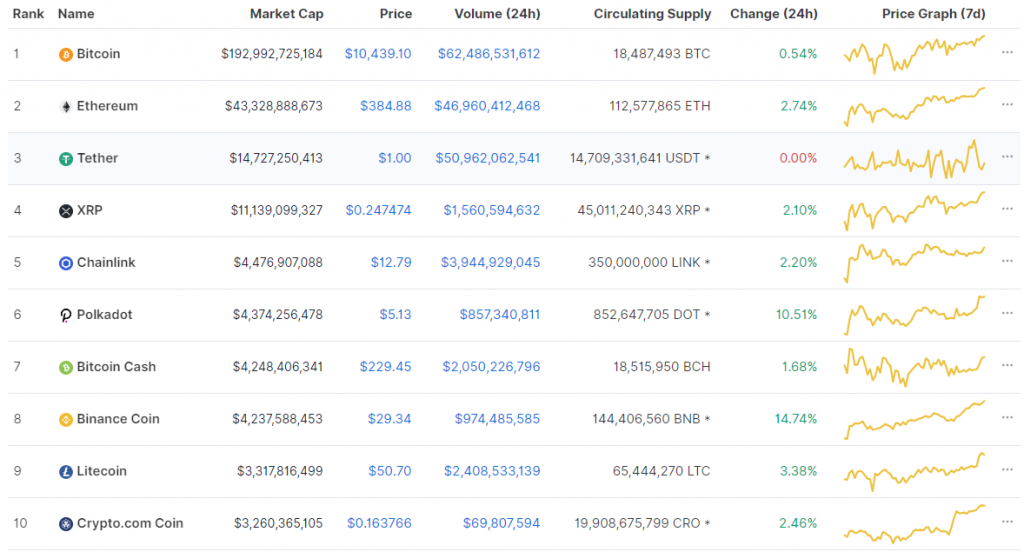Click the Ethereum logo icon

pyautogui.click(x=65, y=106)
